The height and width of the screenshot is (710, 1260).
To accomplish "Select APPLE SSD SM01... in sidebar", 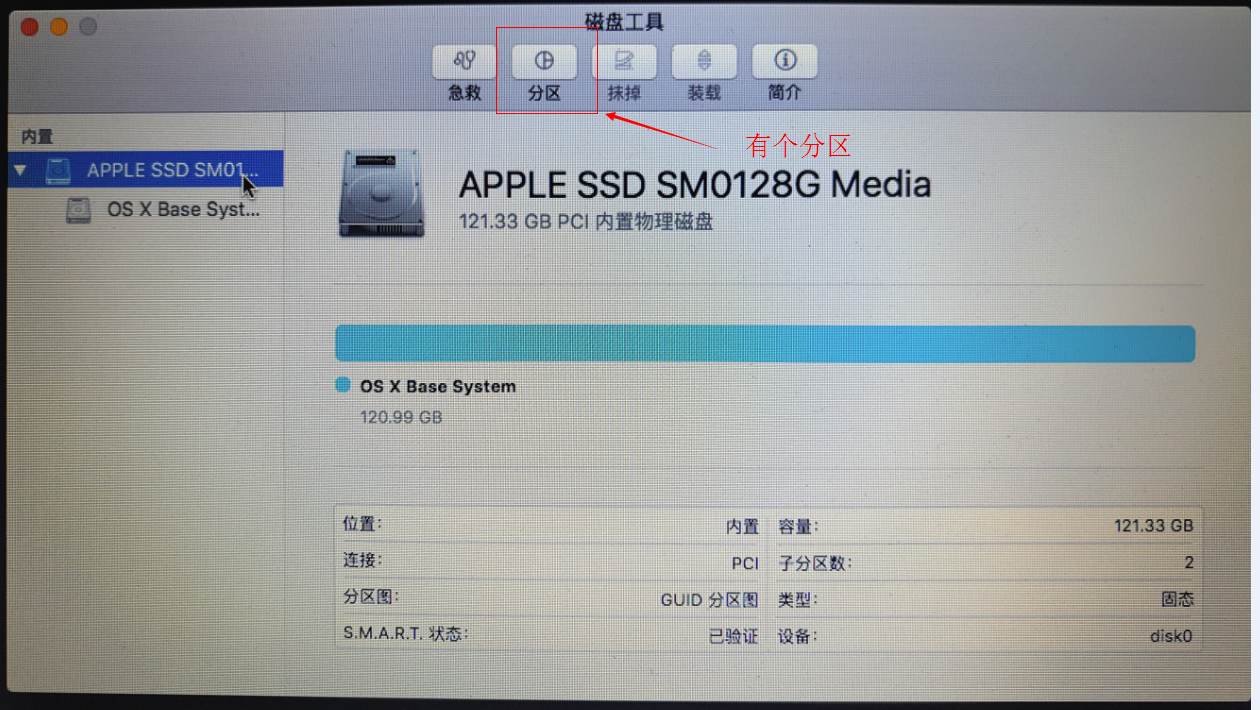I will (145, 169).
